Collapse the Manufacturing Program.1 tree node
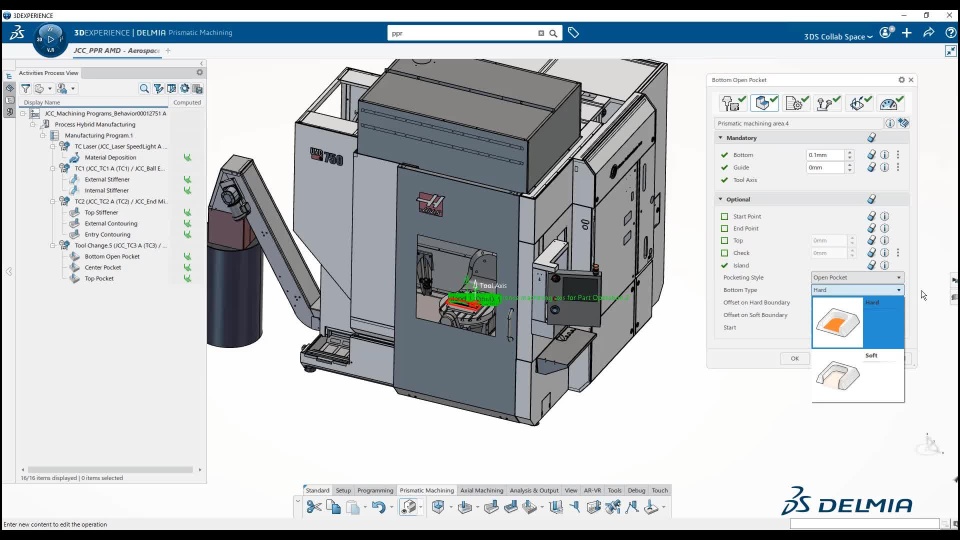The image size is (960, 540). pos(43,135)
